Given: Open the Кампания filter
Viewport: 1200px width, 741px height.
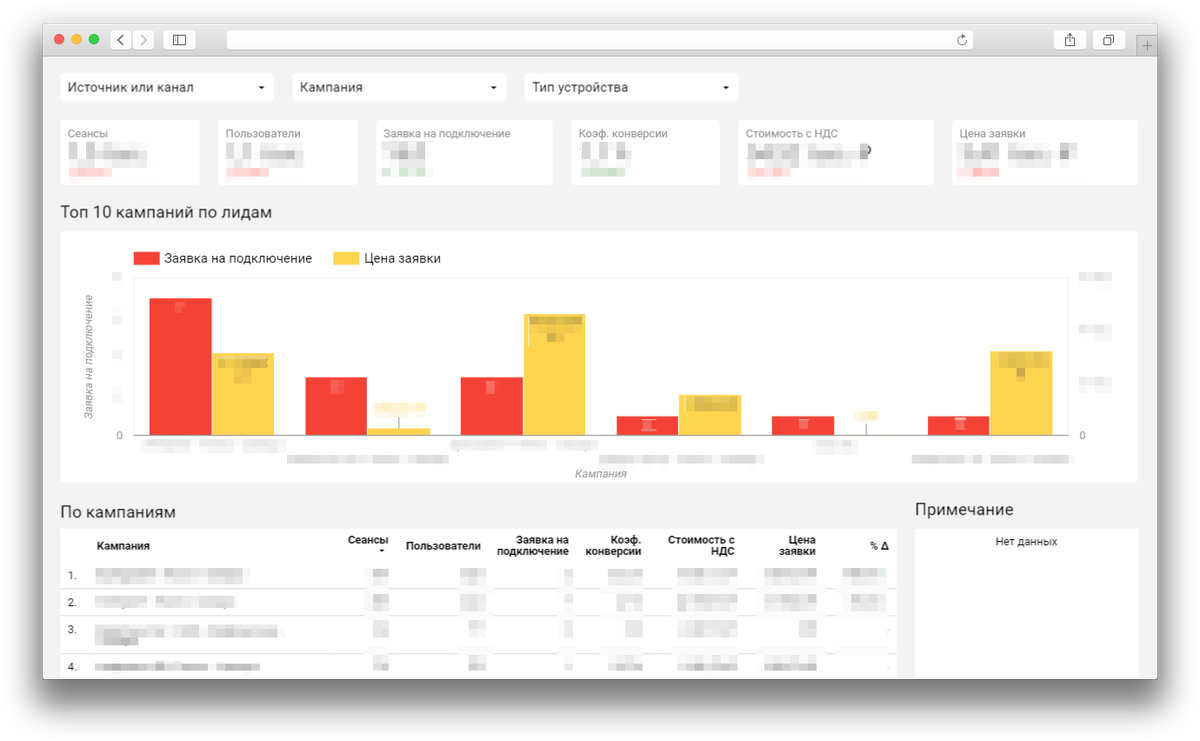Looking at the screenshot, I should (398, 87).
